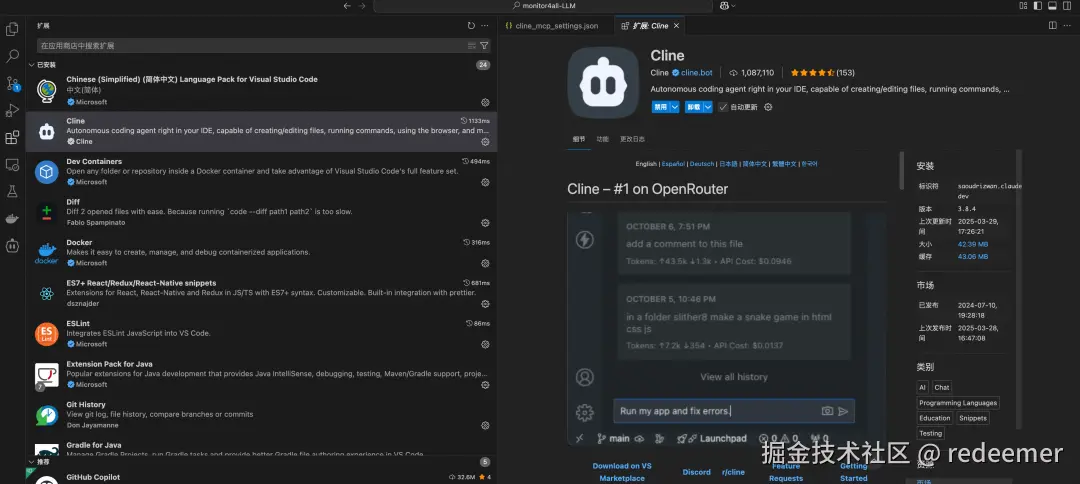Open manage gear for ESLint extension
The width and height of the screenshot is (1080, 484).
[x=485, y=344]
